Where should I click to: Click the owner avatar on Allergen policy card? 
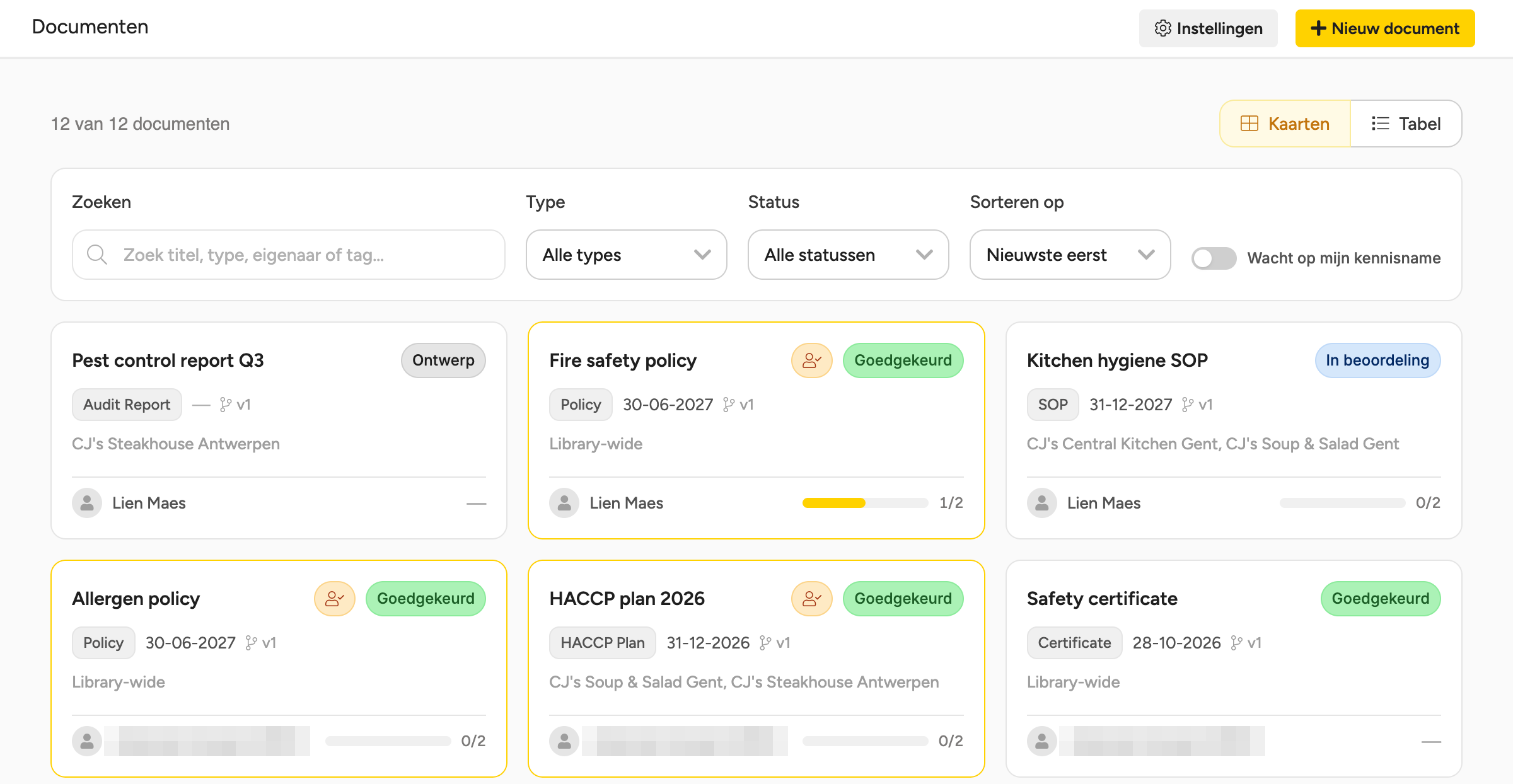click(x=87, y=741)
